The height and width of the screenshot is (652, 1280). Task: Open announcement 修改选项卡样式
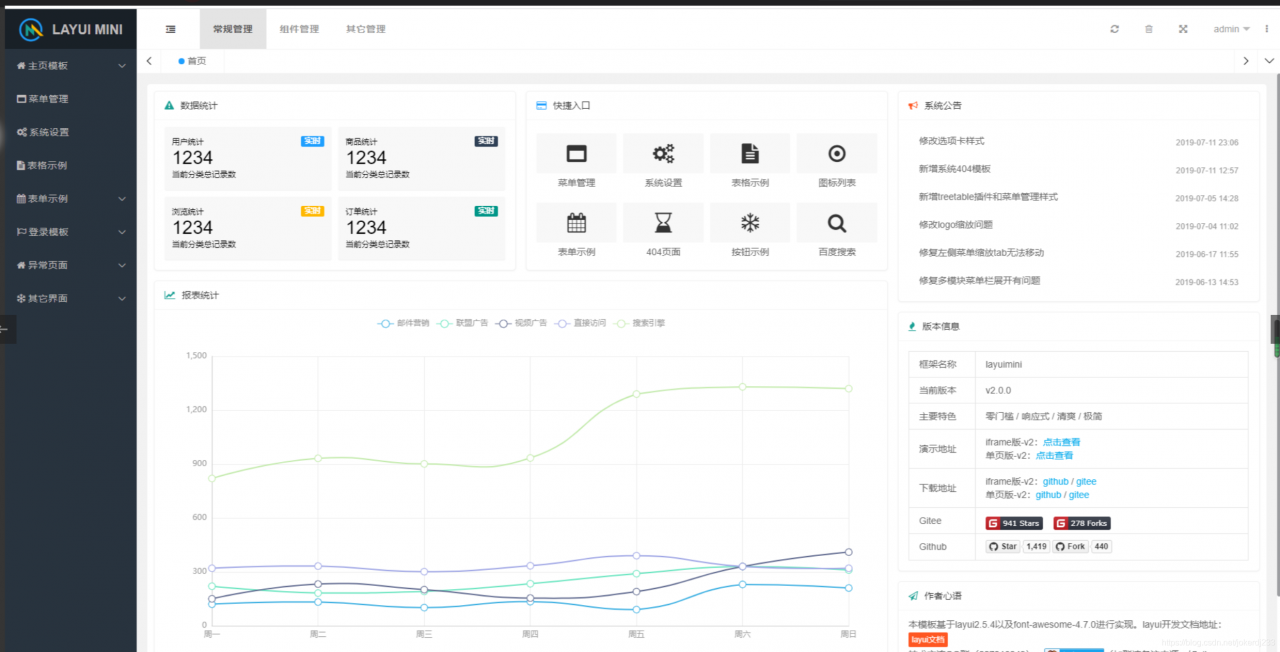pyautogui.click(x=951, y=141)
